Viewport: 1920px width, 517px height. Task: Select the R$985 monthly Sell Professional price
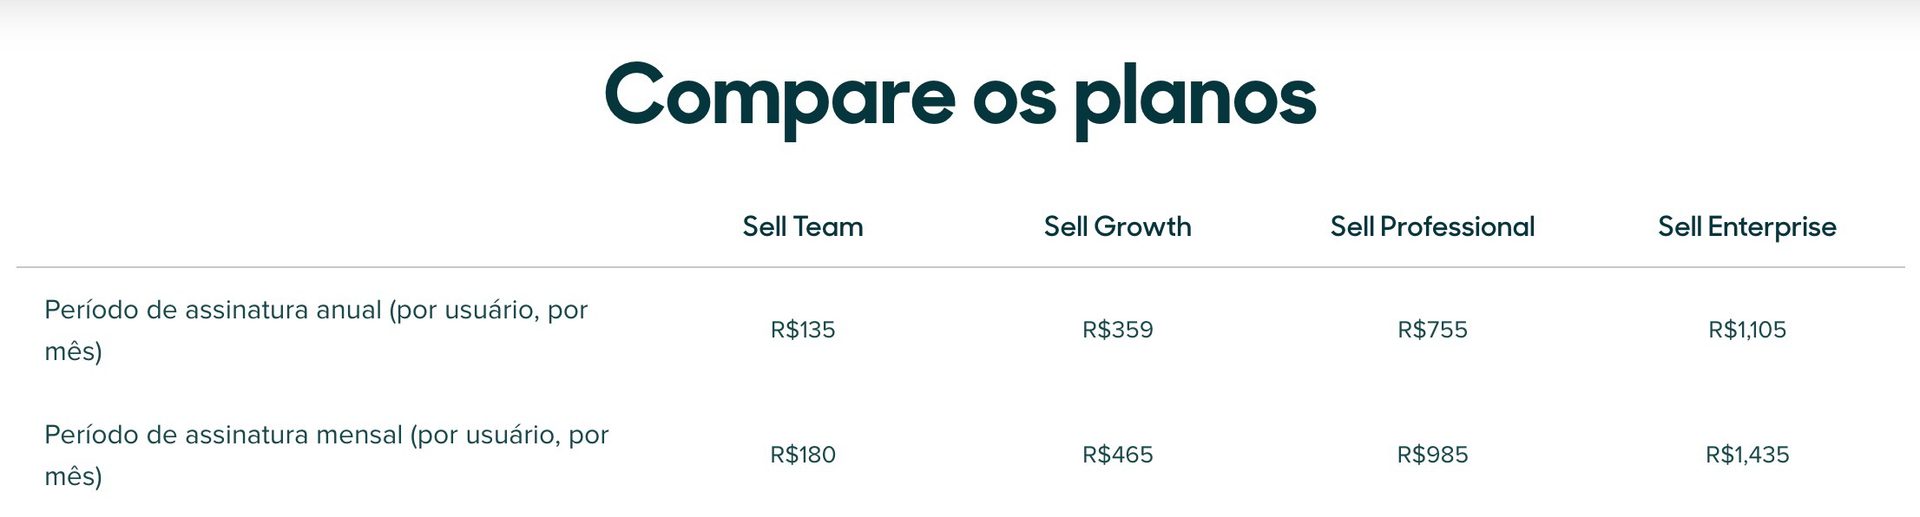click(1432, 455)
